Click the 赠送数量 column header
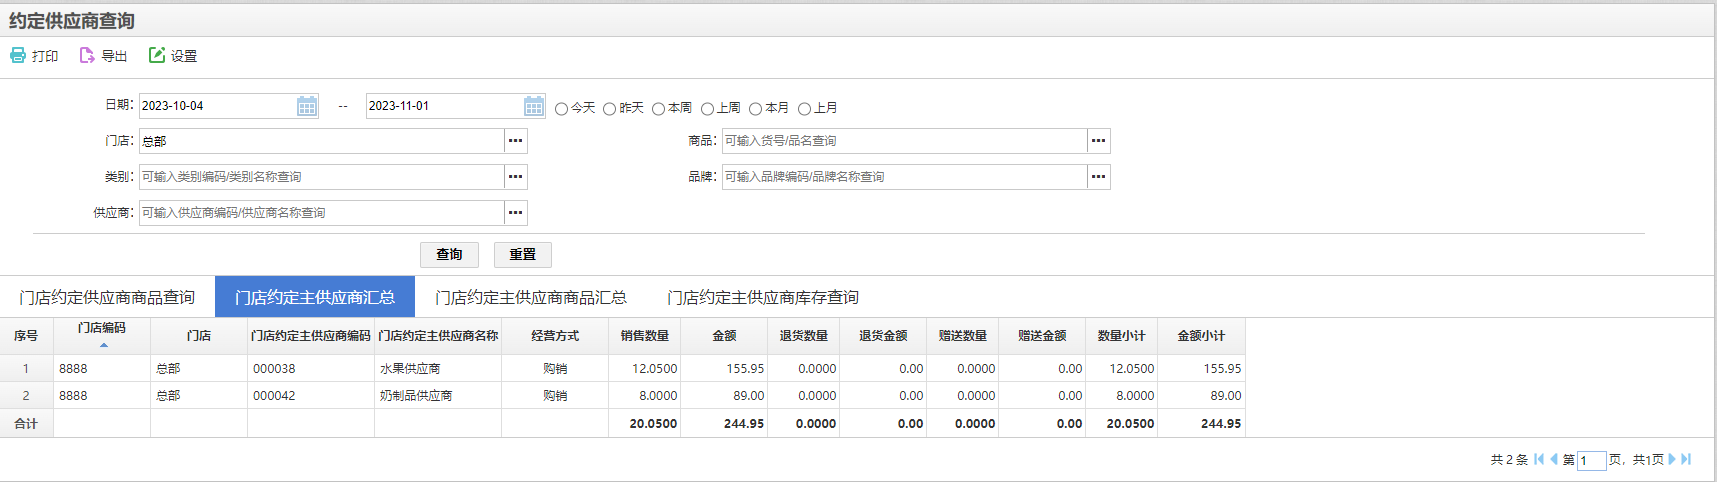Screen dimensions: 1717x482 963,336
